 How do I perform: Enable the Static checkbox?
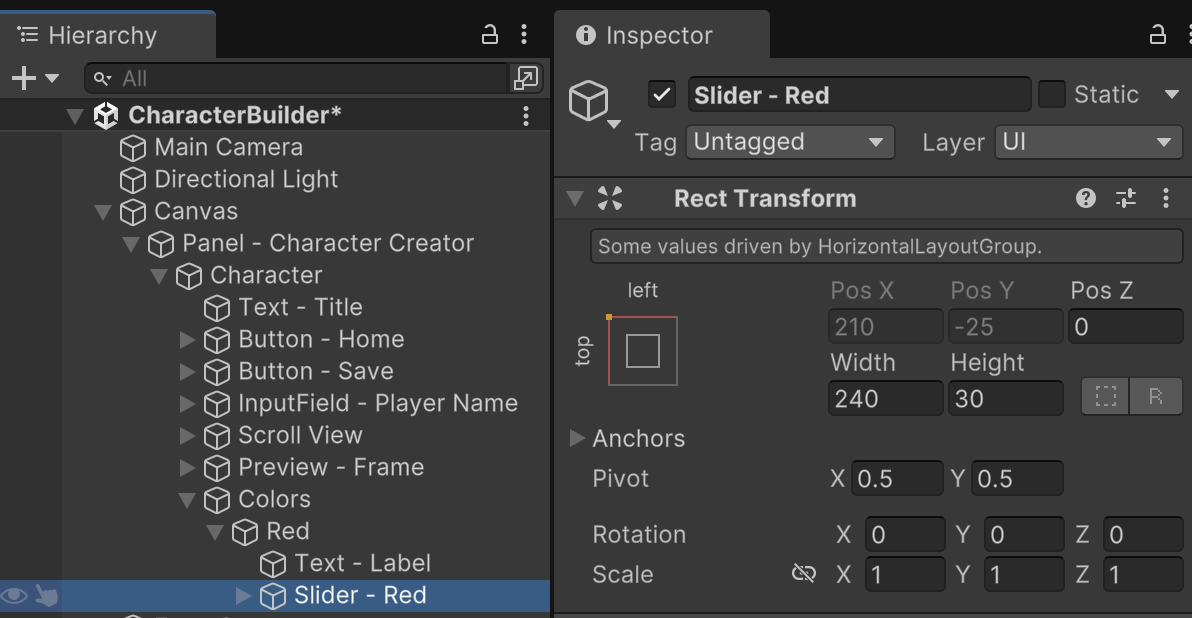point(1052,95)
